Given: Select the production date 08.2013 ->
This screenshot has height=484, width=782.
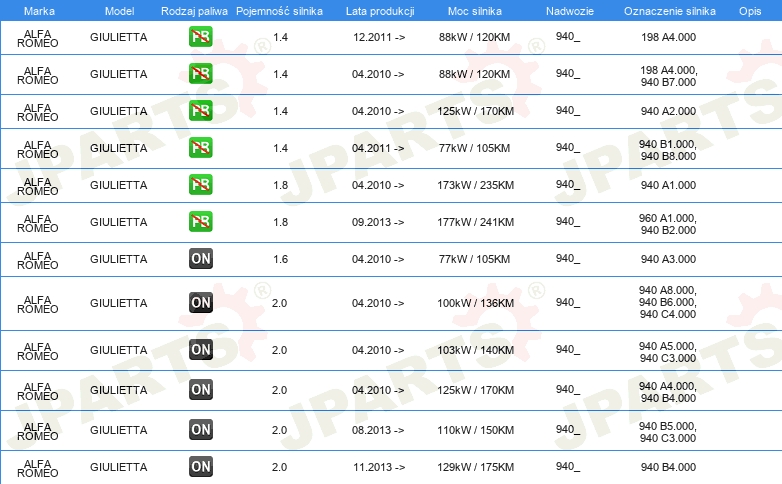Looking at the screenshot, I should (378, 430).
